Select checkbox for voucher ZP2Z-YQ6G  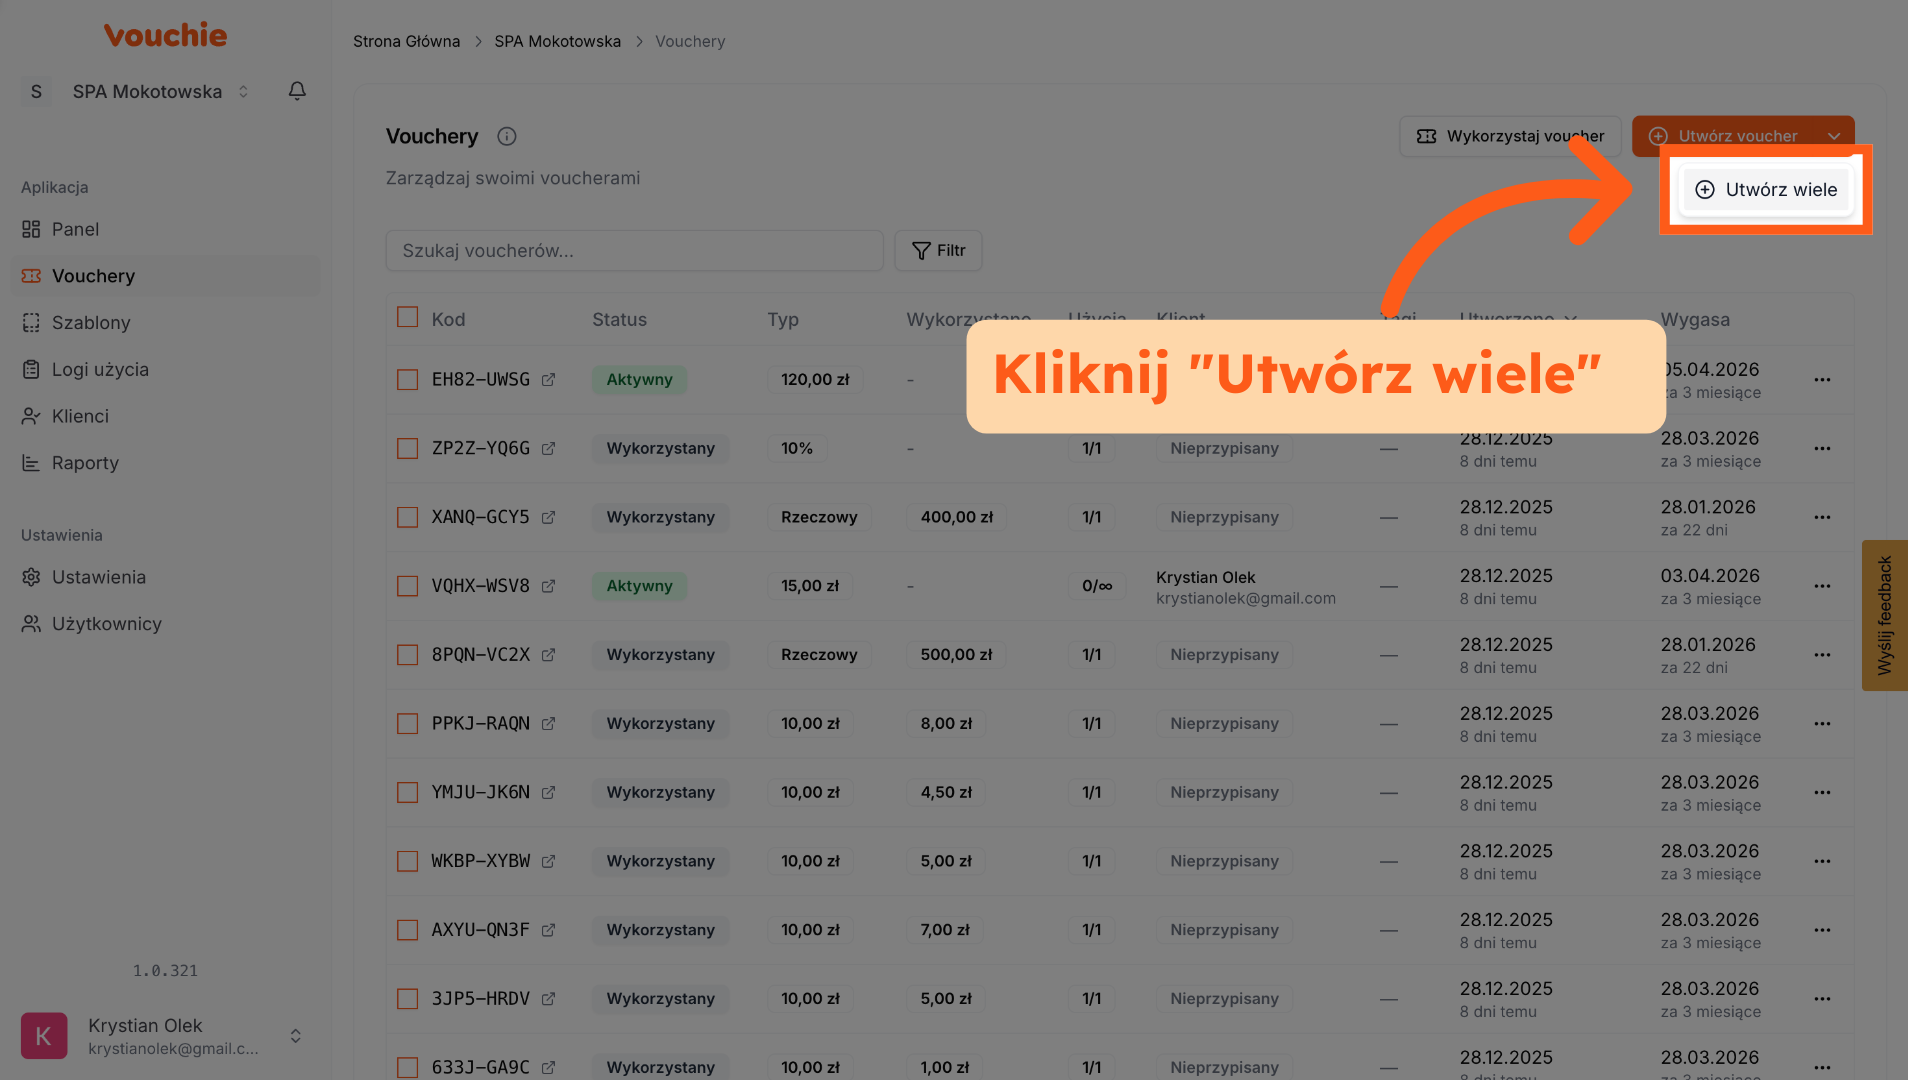point(407,449)
